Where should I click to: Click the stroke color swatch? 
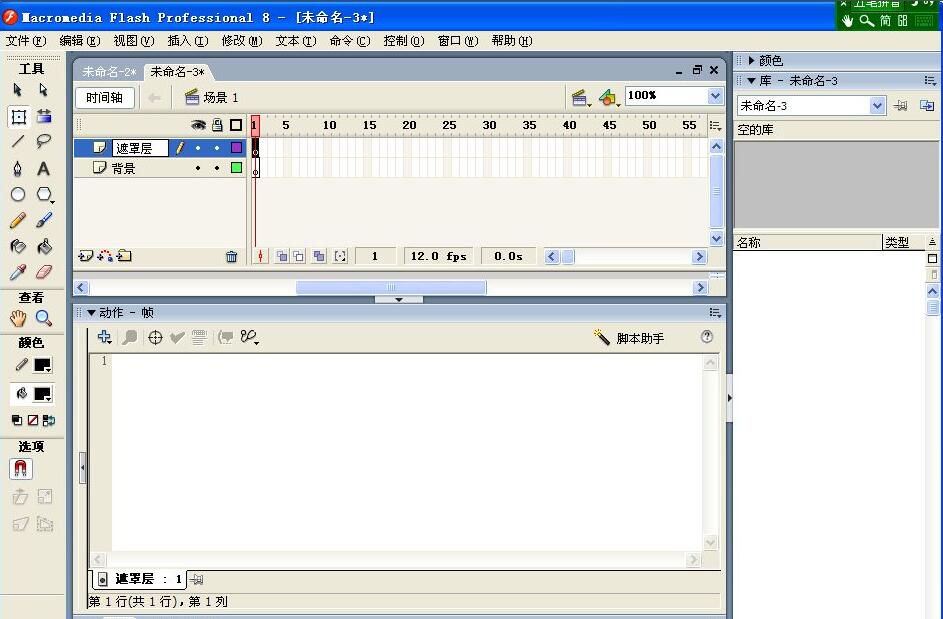click(x=42, y=365)
